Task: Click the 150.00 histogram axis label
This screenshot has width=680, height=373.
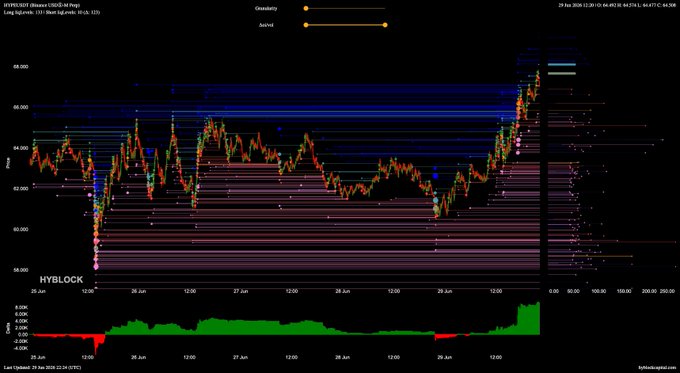Action: point(624,291)
